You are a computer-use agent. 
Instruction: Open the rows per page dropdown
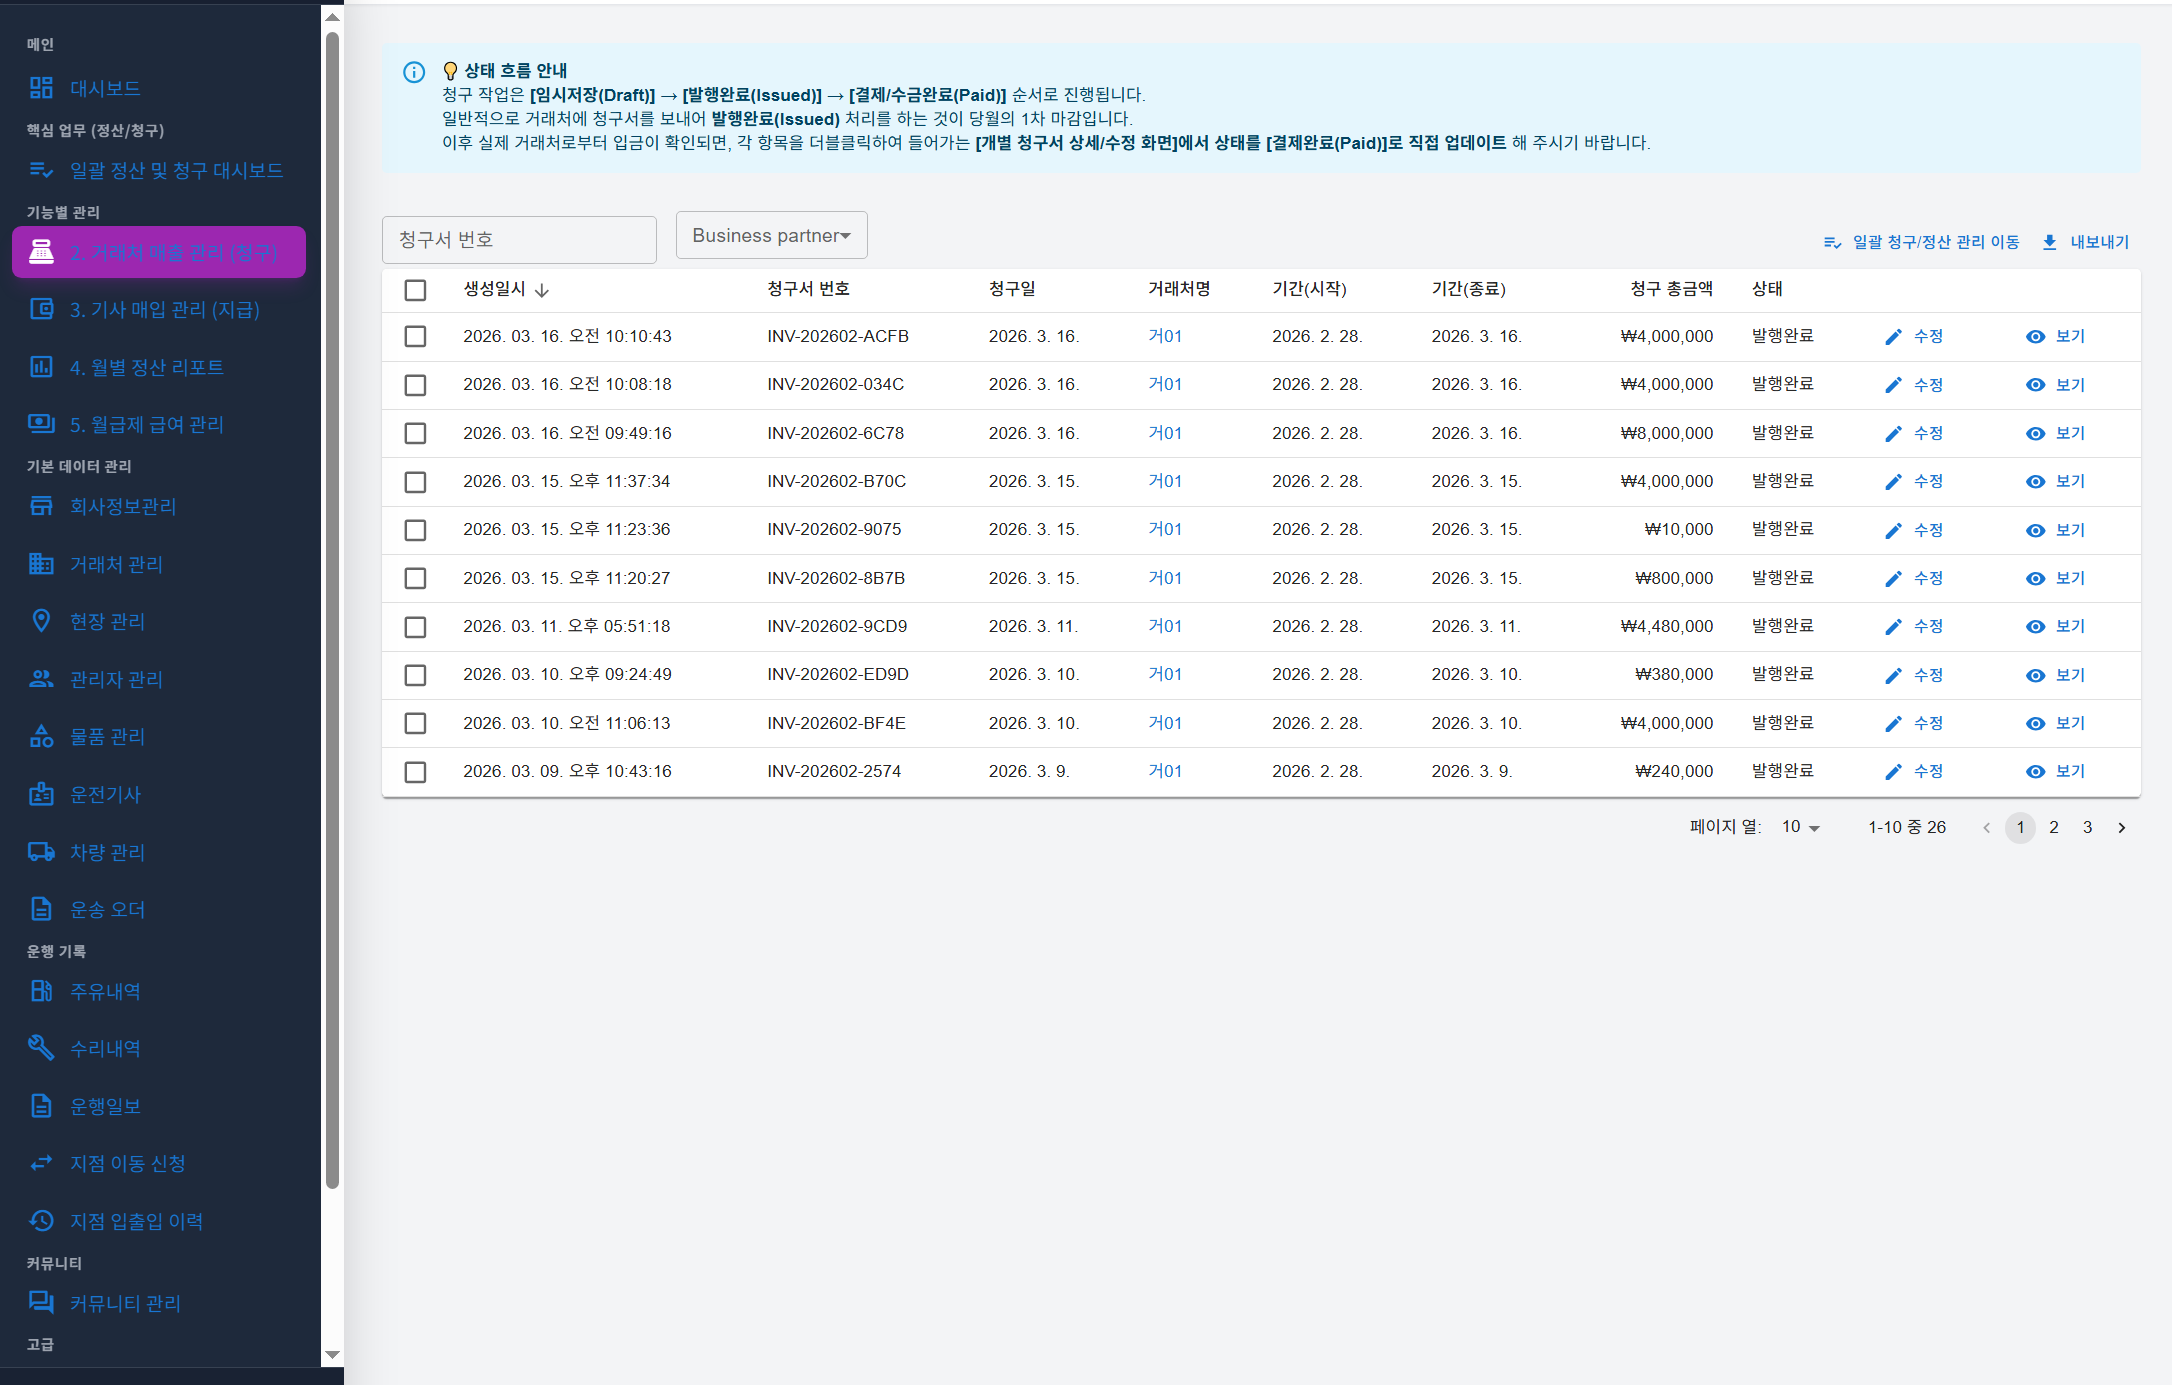click(x=1800, y=827)
